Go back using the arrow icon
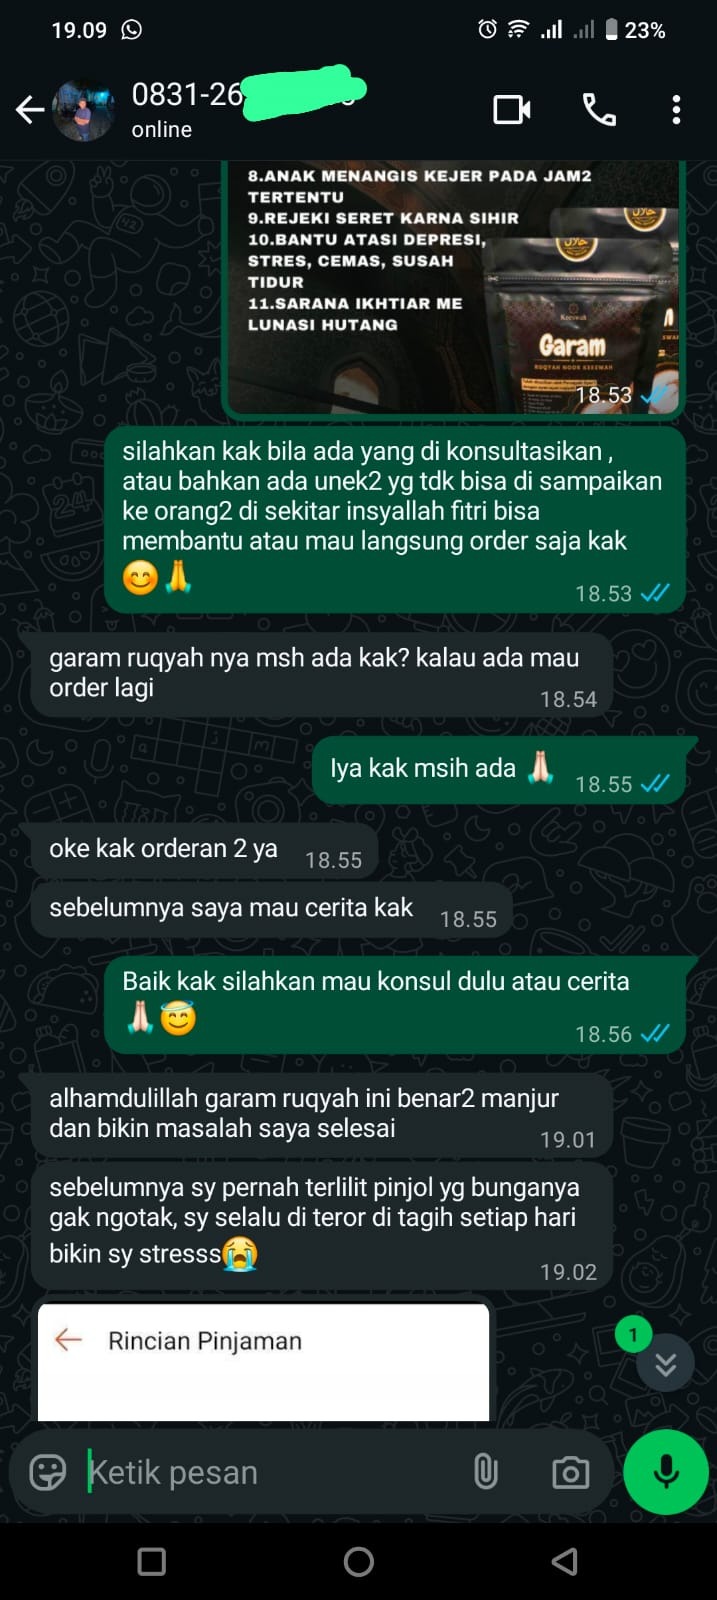Screen dimensions: 717x1600 [x=30, y=110]
